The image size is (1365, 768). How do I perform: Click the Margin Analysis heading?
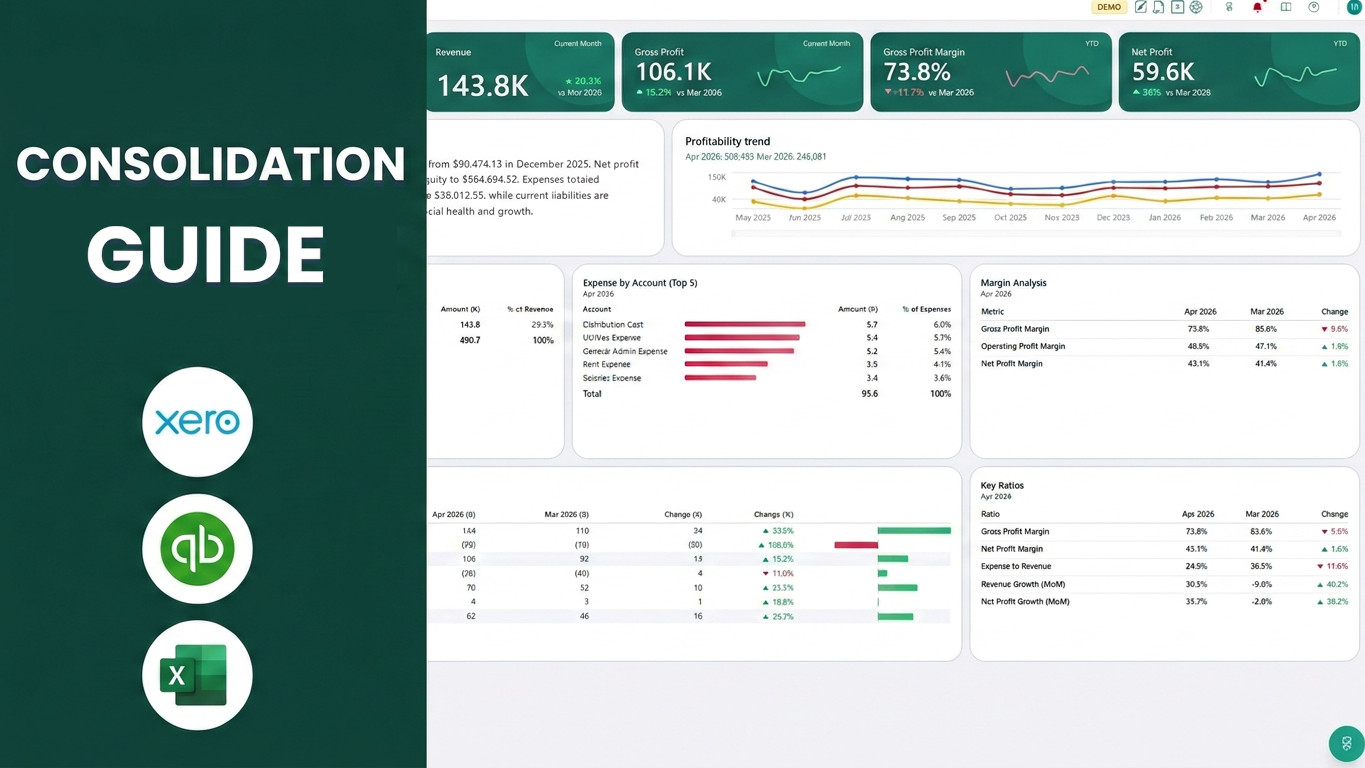(x=1013, y=283)
